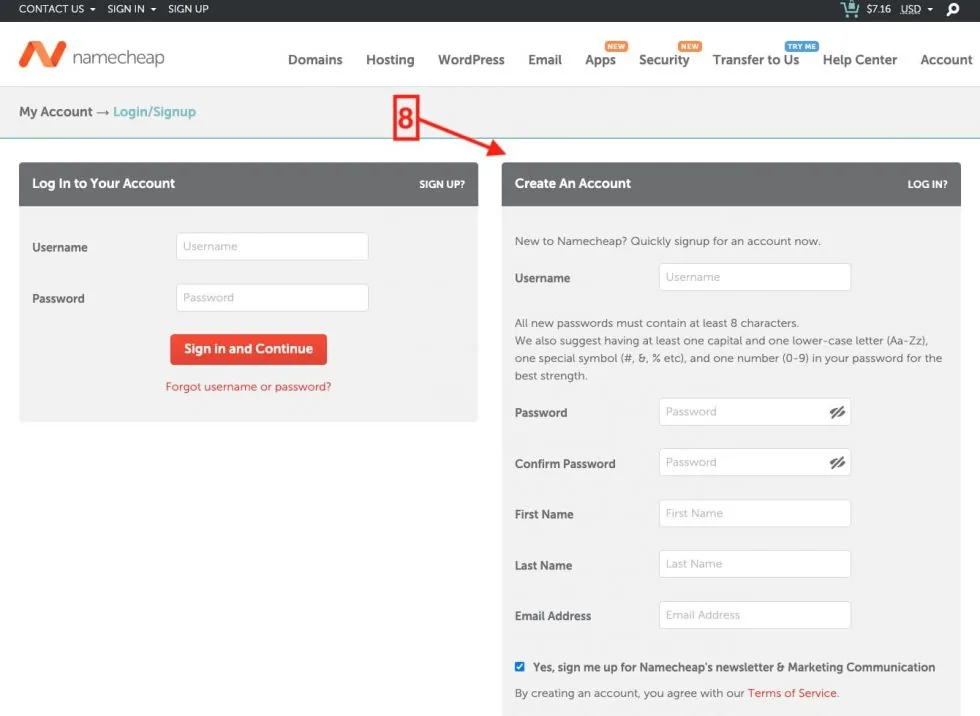Open the Transfer to Us menu

coord(756,60)
